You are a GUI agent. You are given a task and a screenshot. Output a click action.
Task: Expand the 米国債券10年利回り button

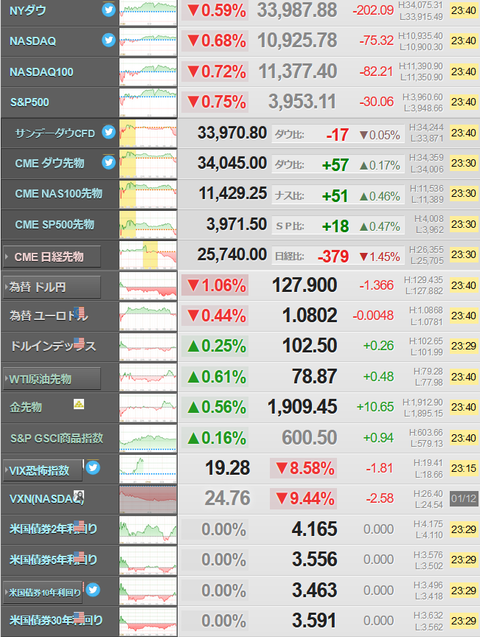click(x=43, y=592)
